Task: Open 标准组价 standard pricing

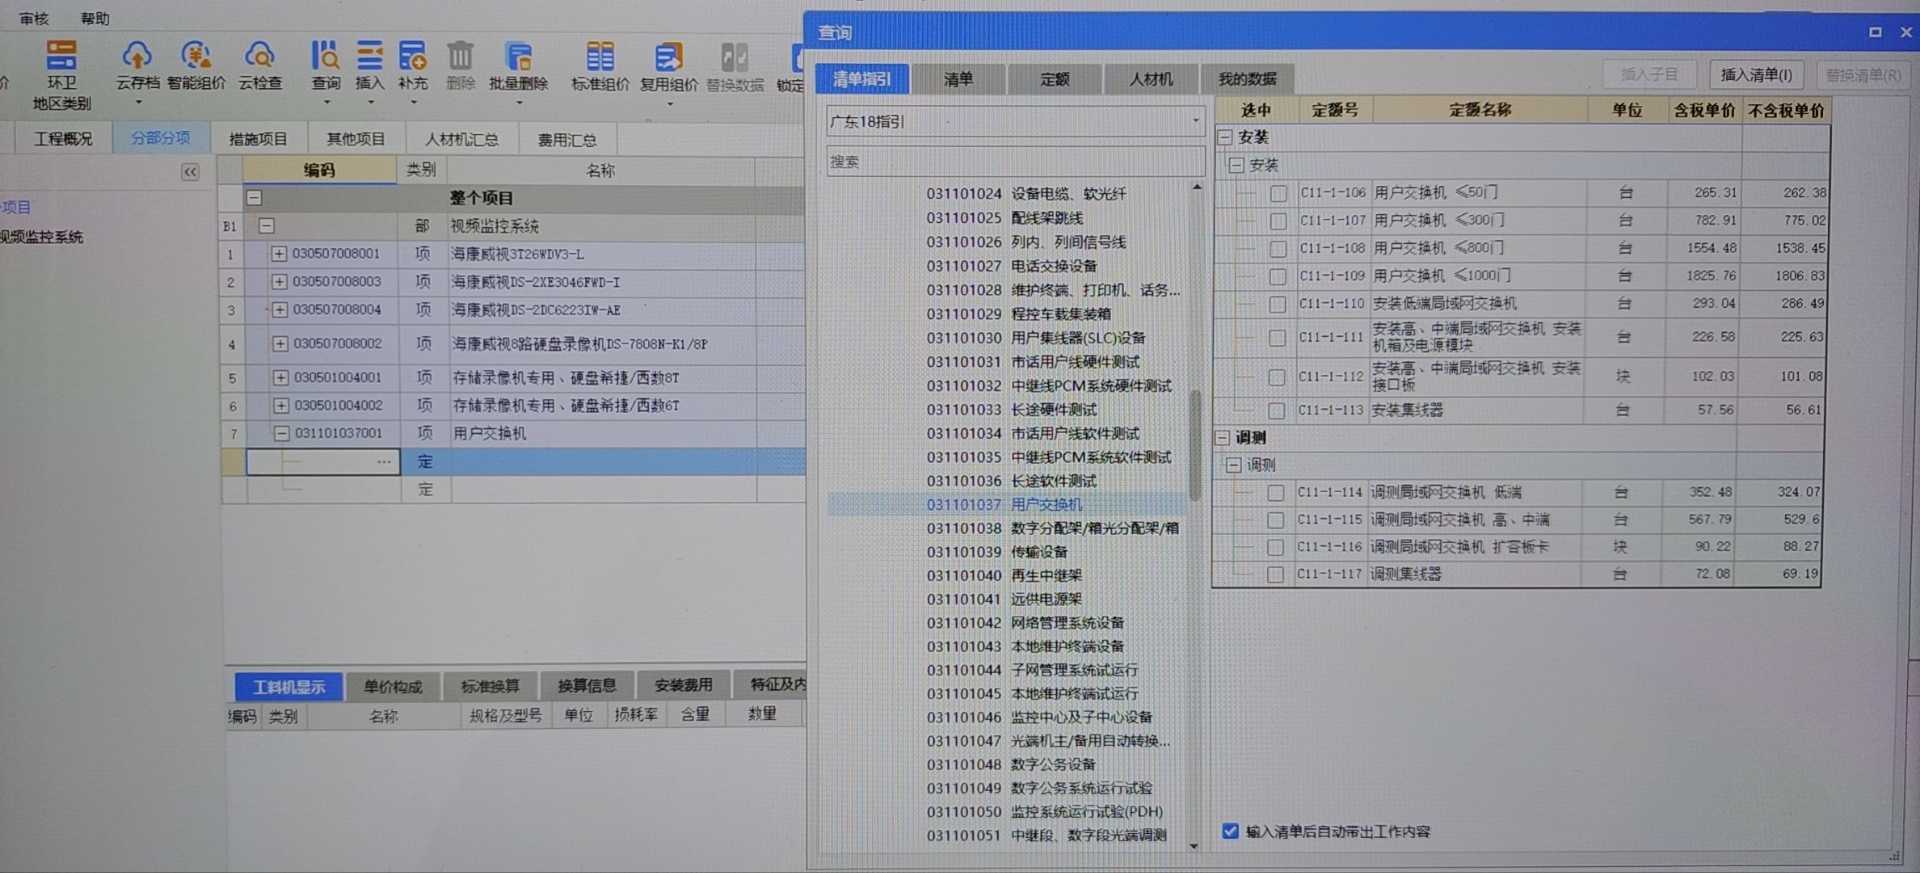Action: click(600, 66)
